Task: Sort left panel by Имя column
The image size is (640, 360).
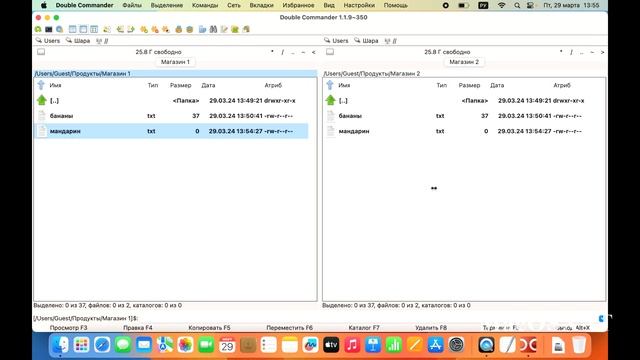Action: [x=55, y=85]
